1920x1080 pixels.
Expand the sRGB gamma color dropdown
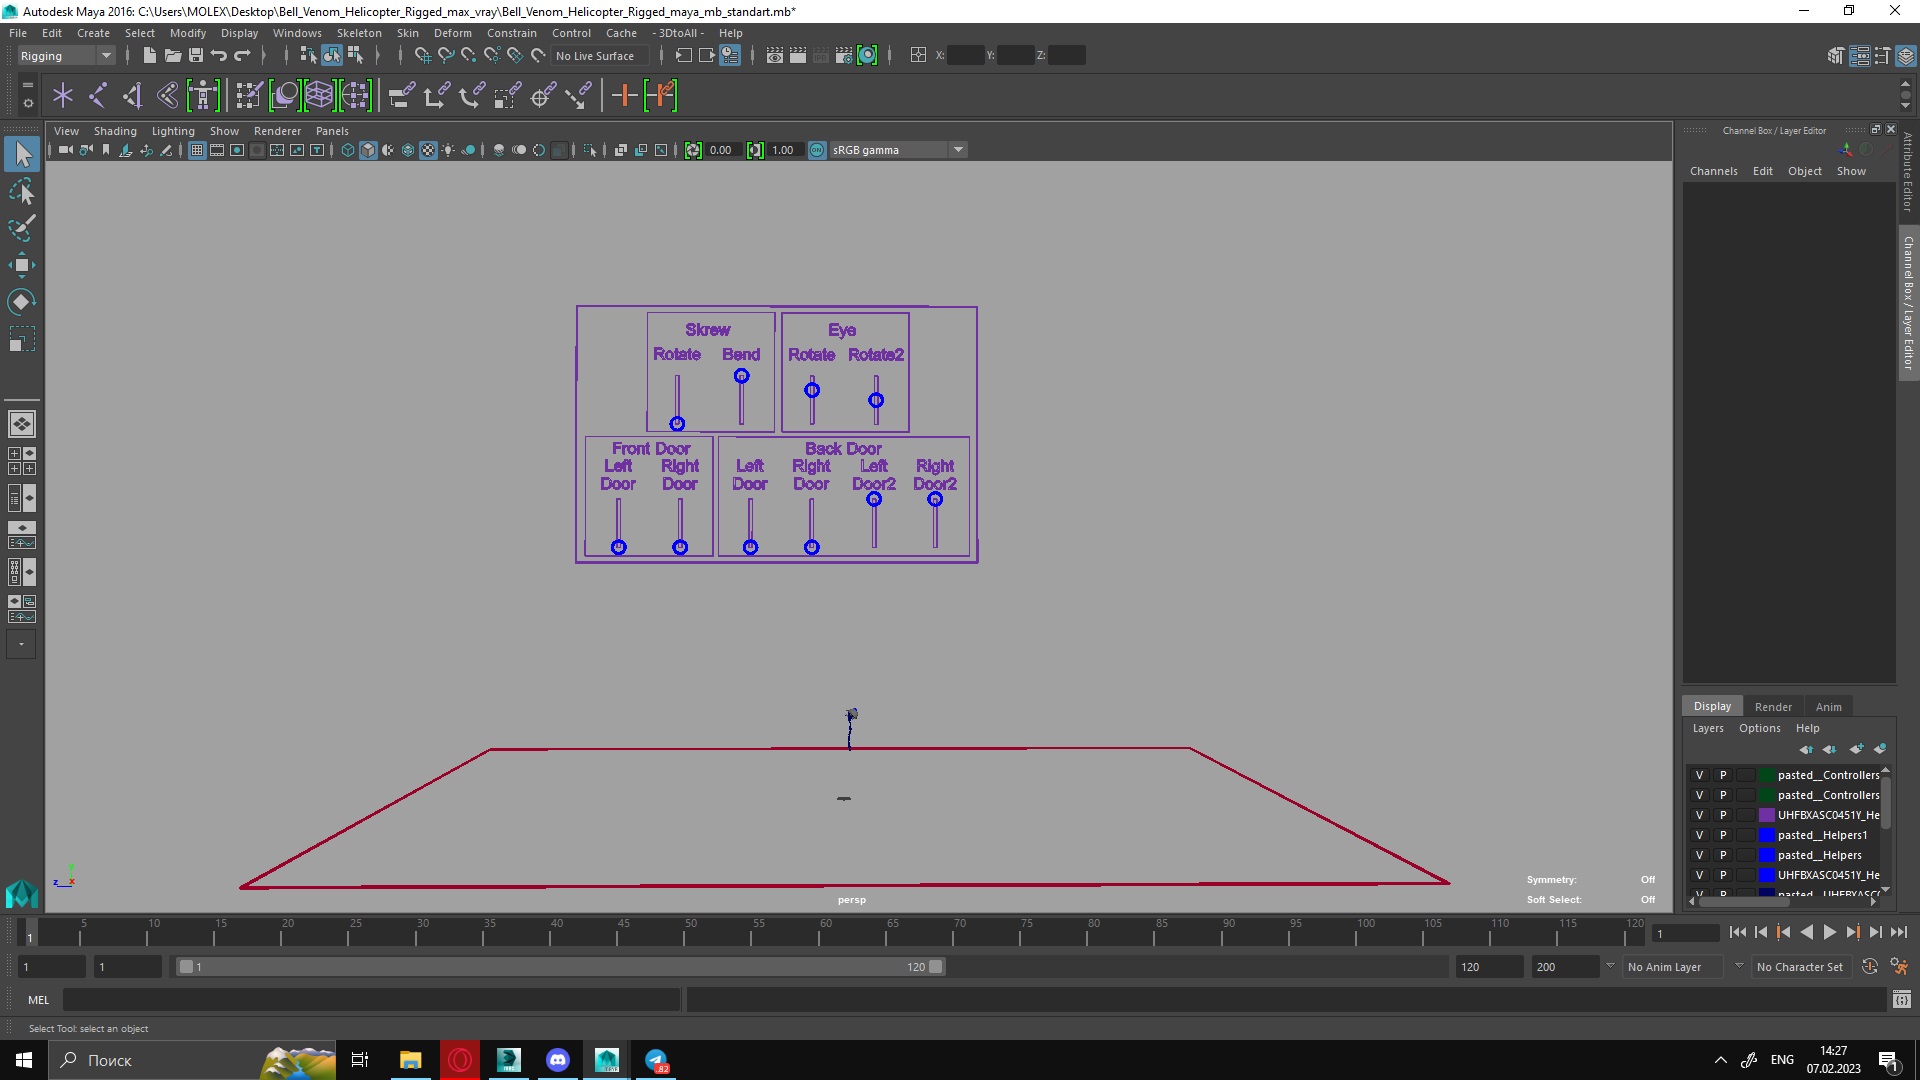pyautogui.click(x=958, y=150)
